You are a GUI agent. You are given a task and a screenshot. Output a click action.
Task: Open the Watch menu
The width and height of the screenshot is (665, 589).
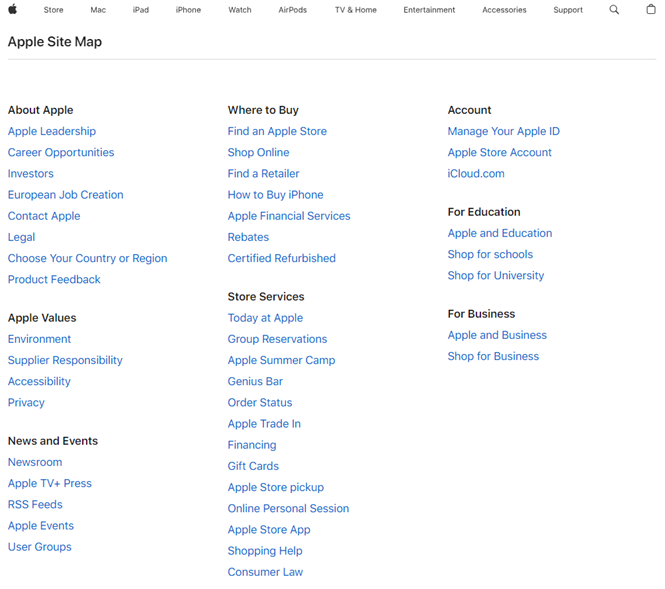(240, 10)
